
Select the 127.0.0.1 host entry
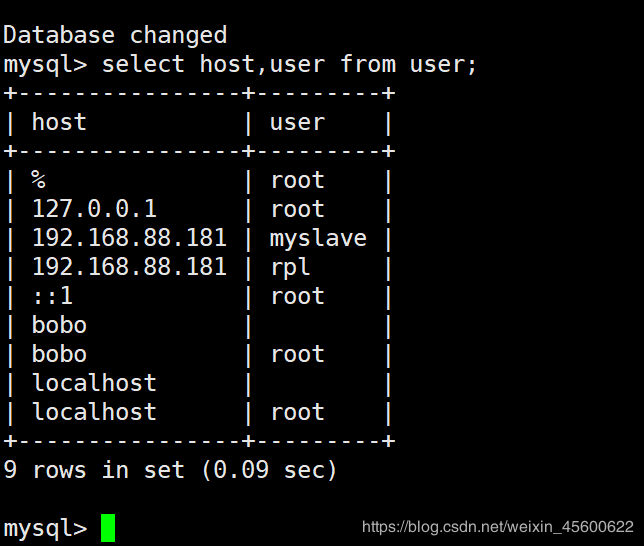tap(94, 209)
